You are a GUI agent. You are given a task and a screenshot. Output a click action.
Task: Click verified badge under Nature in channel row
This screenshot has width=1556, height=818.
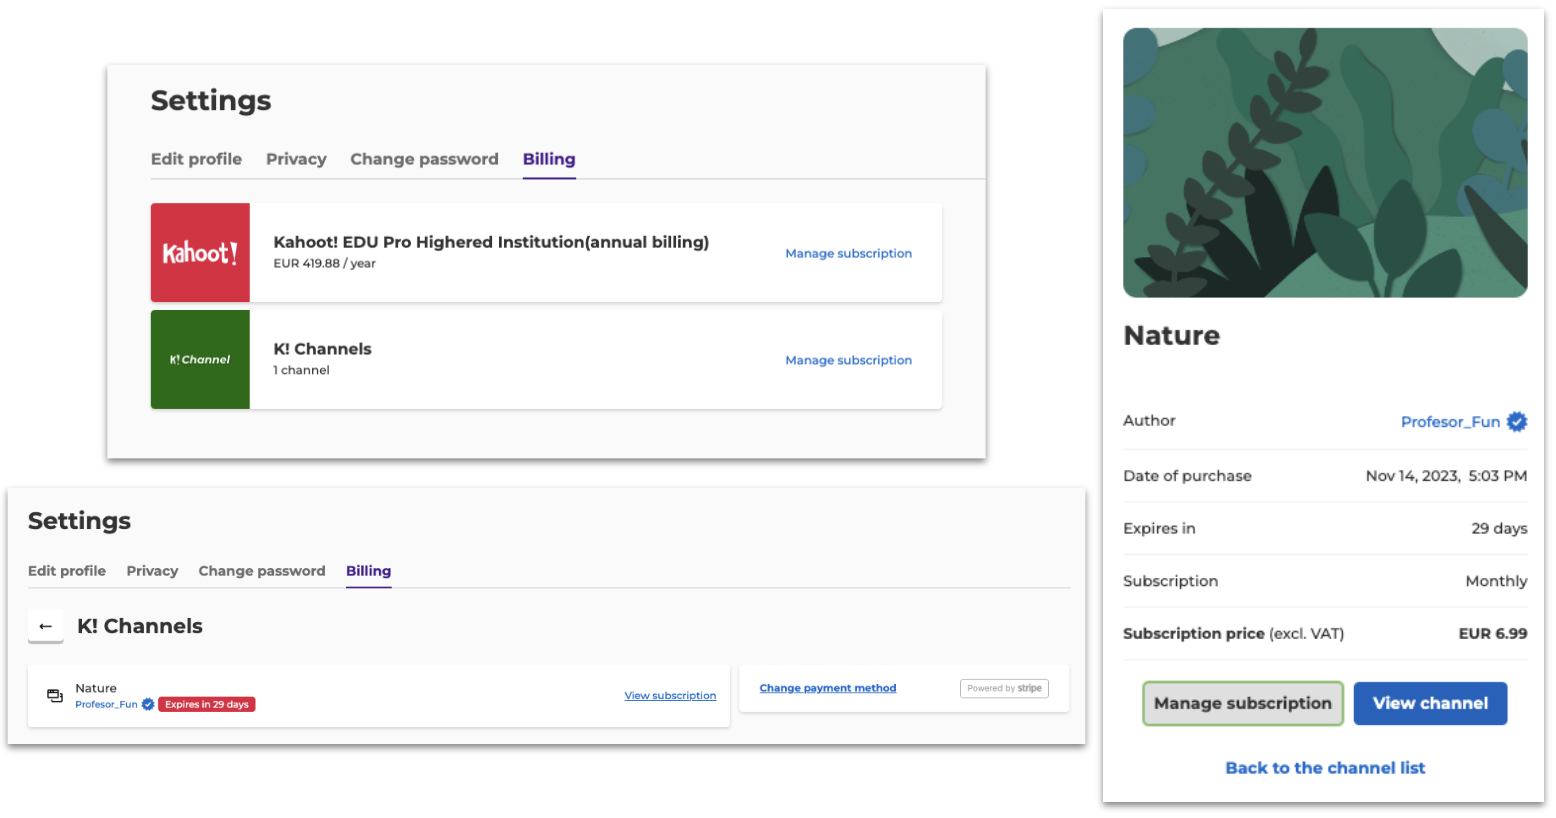[148, 705]
